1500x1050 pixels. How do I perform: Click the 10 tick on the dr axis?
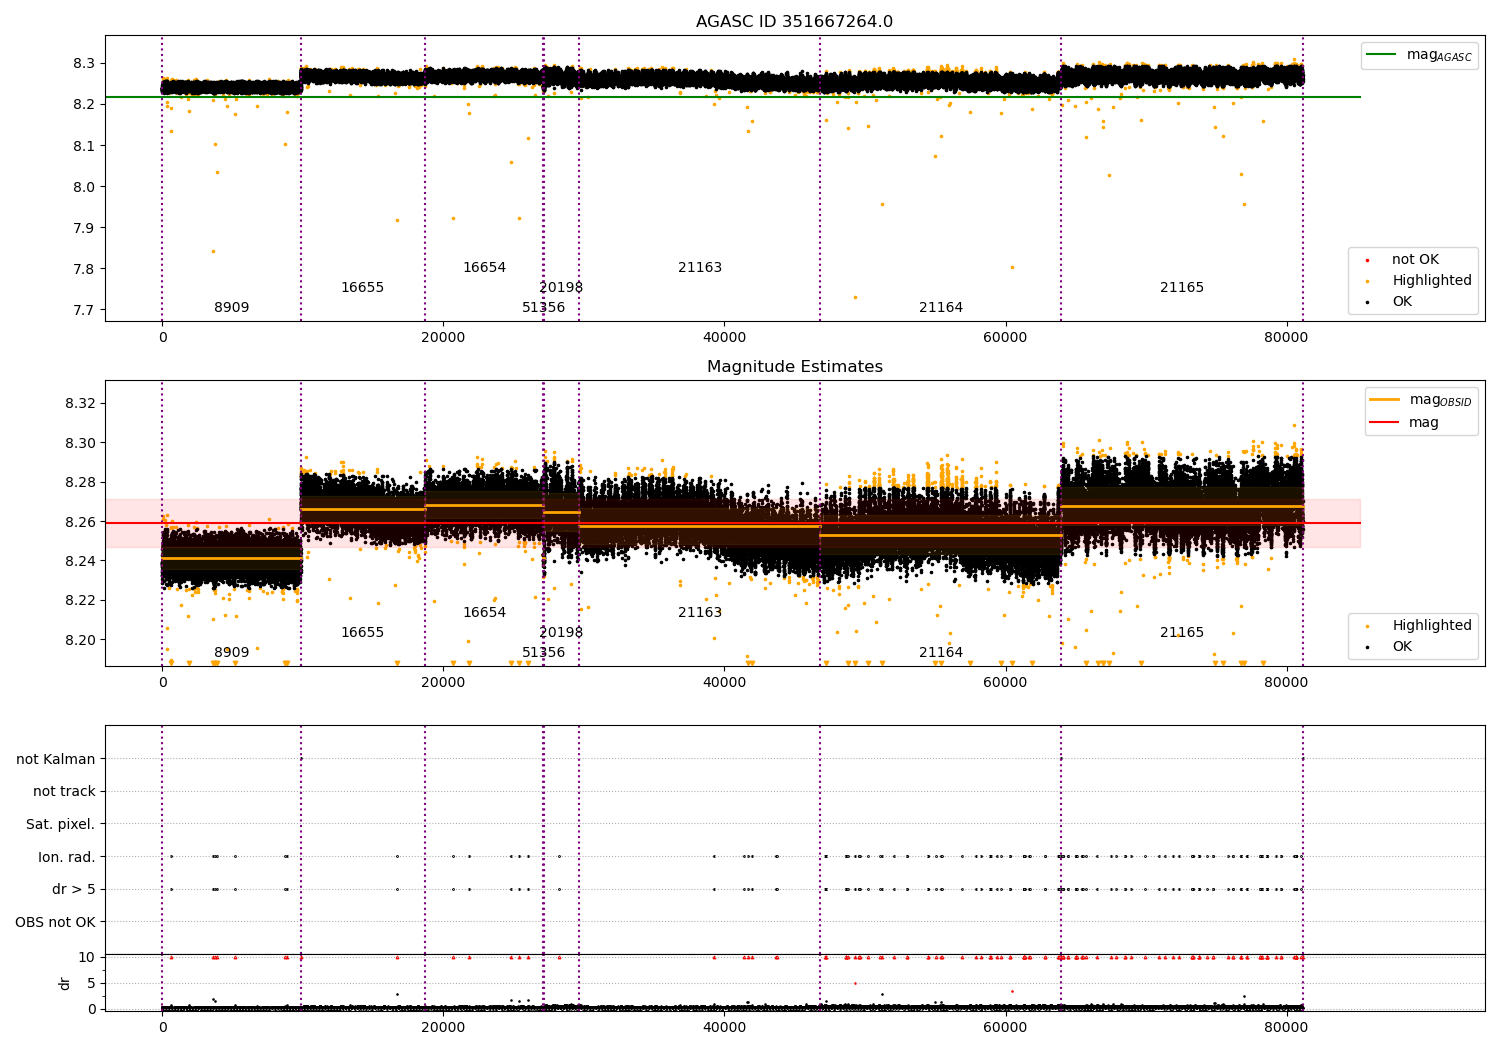(x=87, y=957)
